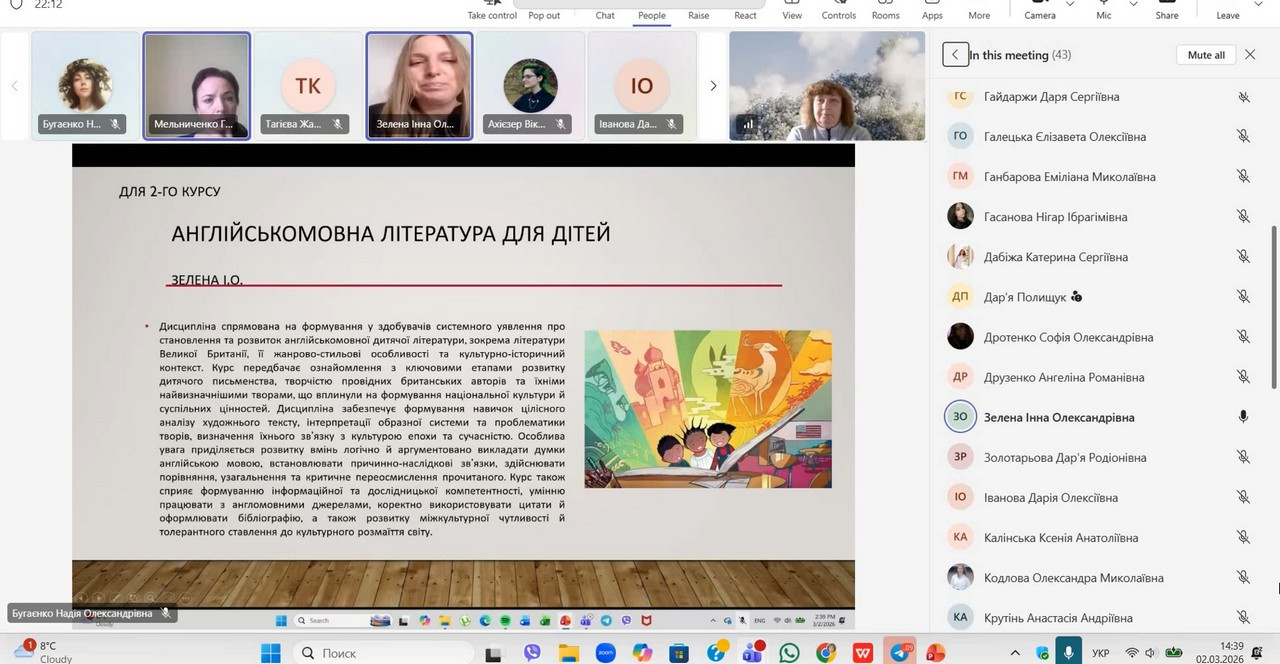Open Telegram from the taskbar
Viewport: 1280px width, 664px height.
click(900, 653)
